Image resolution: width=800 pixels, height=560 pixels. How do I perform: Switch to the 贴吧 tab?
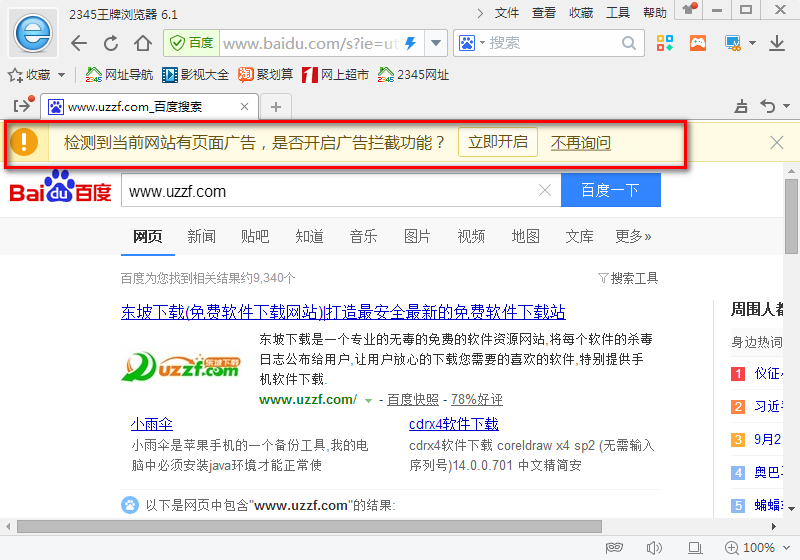pos(255,236)
